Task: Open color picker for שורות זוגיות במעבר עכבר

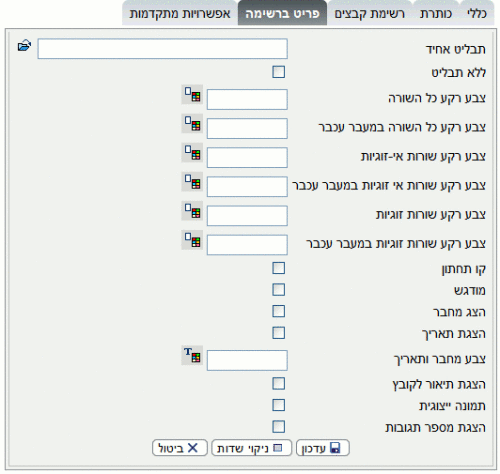Action: [x=192, y=240]
